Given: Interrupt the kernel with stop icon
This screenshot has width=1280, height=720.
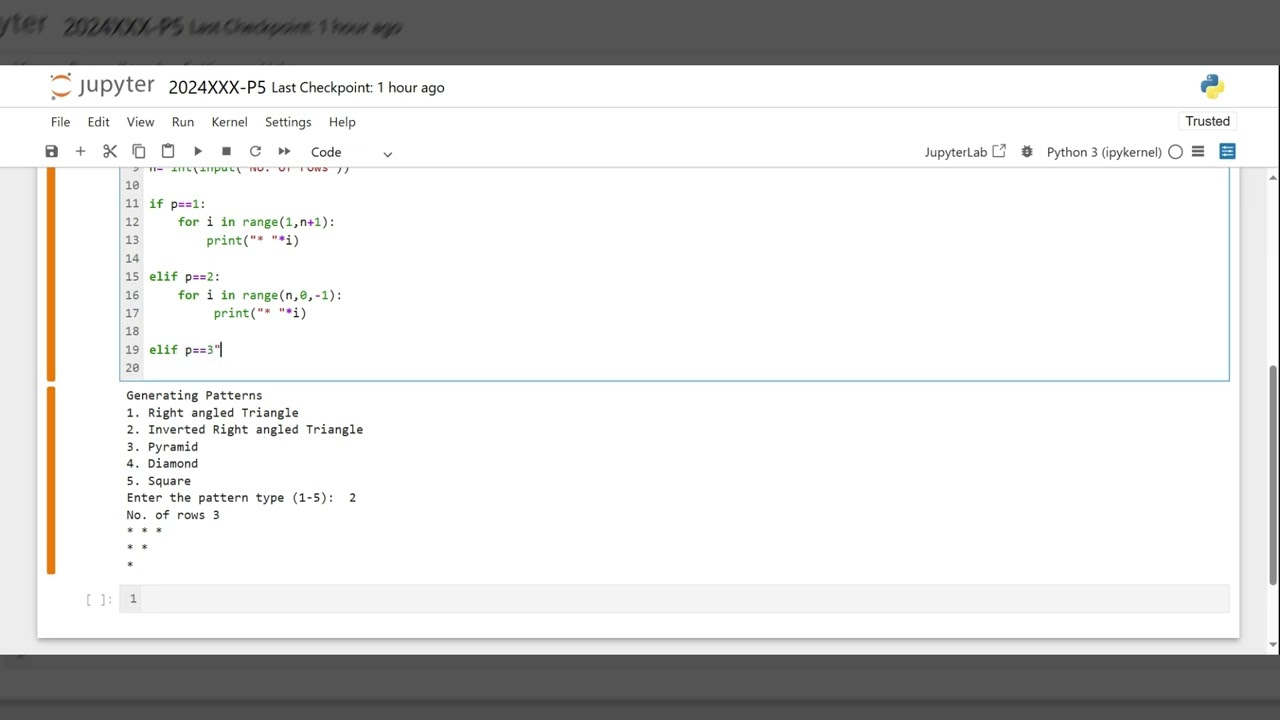Looking at the screenshot, I should (226, 152).
